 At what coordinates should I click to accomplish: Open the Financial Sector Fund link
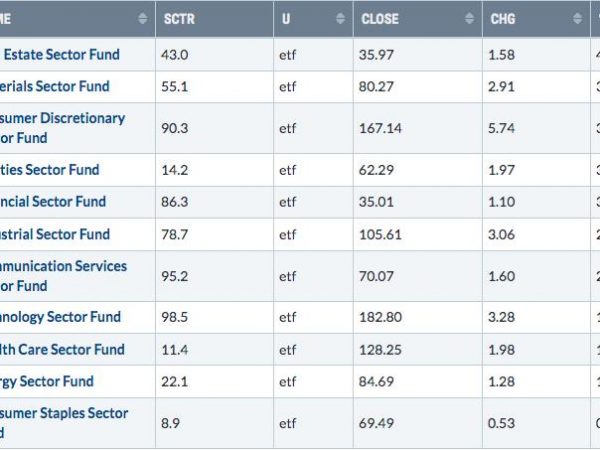coord(53,202)
